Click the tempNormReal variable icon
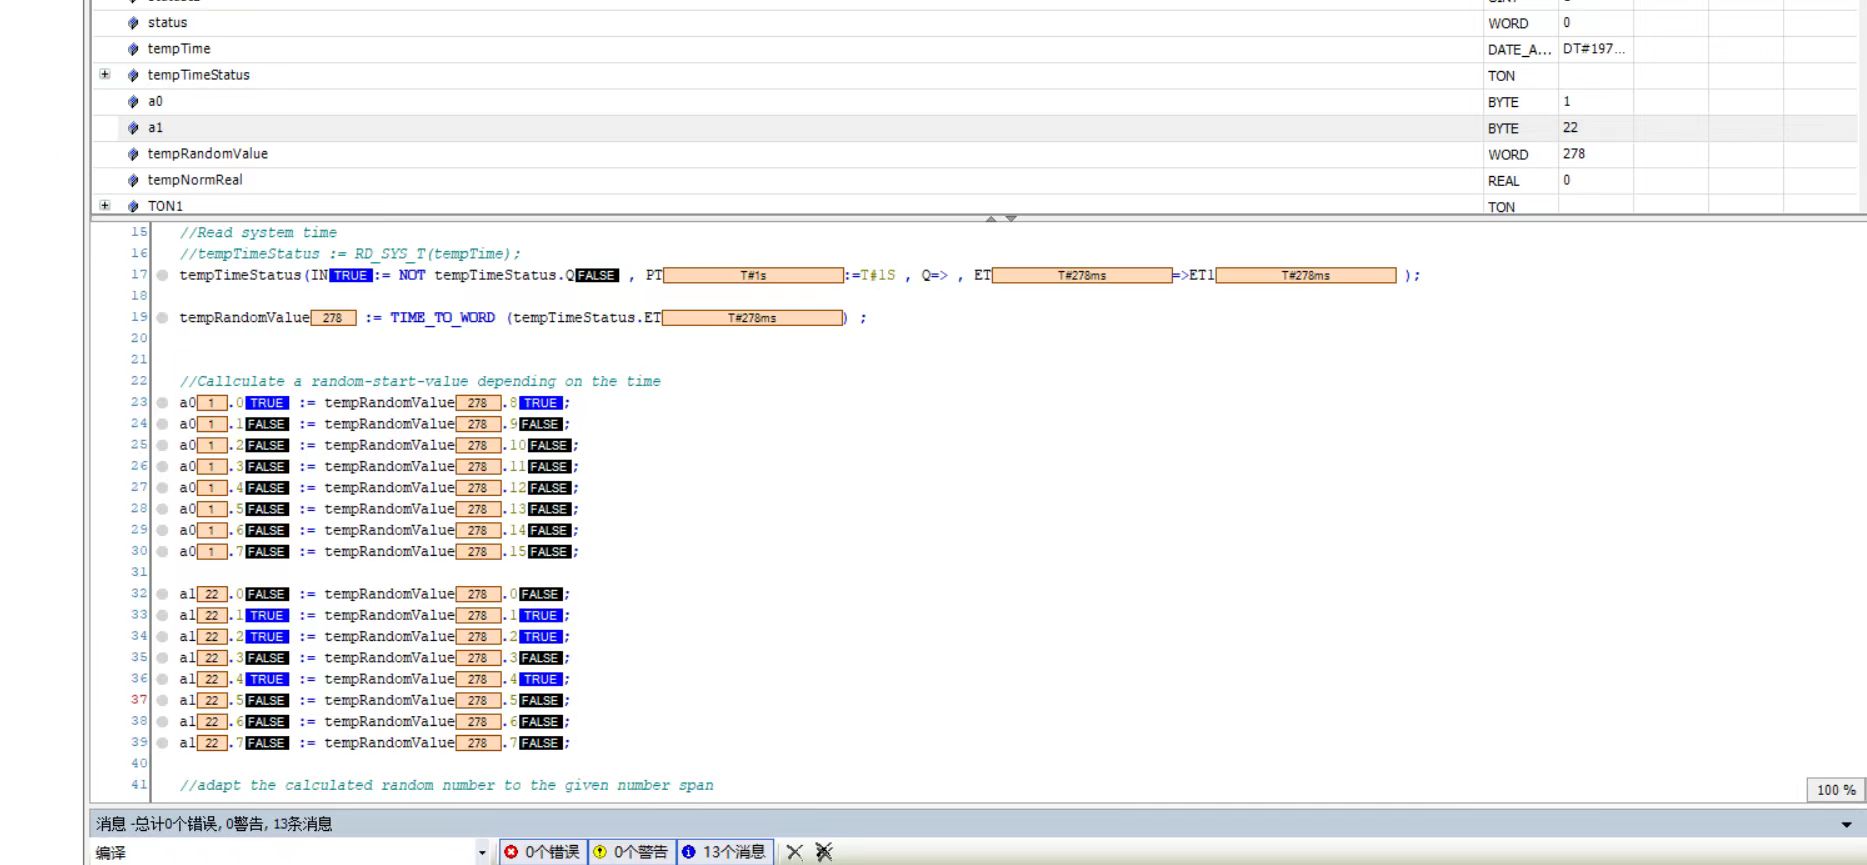The width and height of the screenshot is (1867, 865). (133, 180)
